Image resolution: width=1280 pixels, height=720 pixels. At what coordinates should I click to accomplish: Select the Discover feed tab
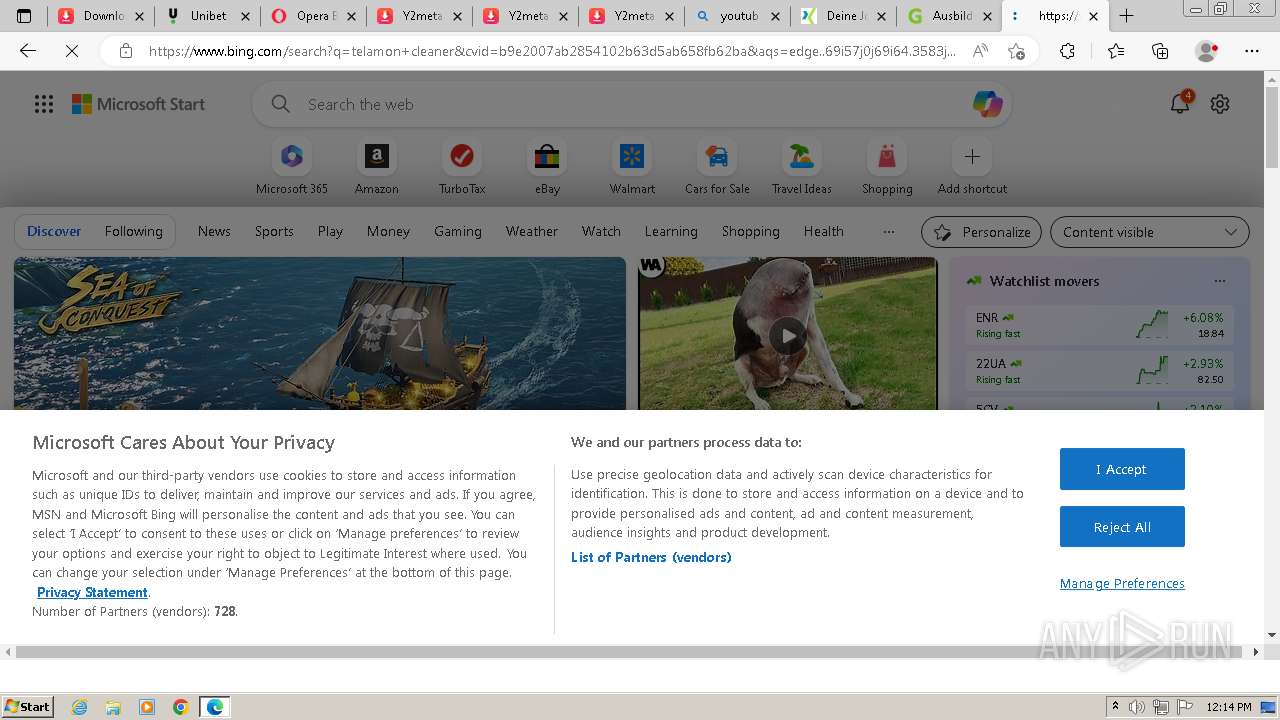[x=54, y=231]
